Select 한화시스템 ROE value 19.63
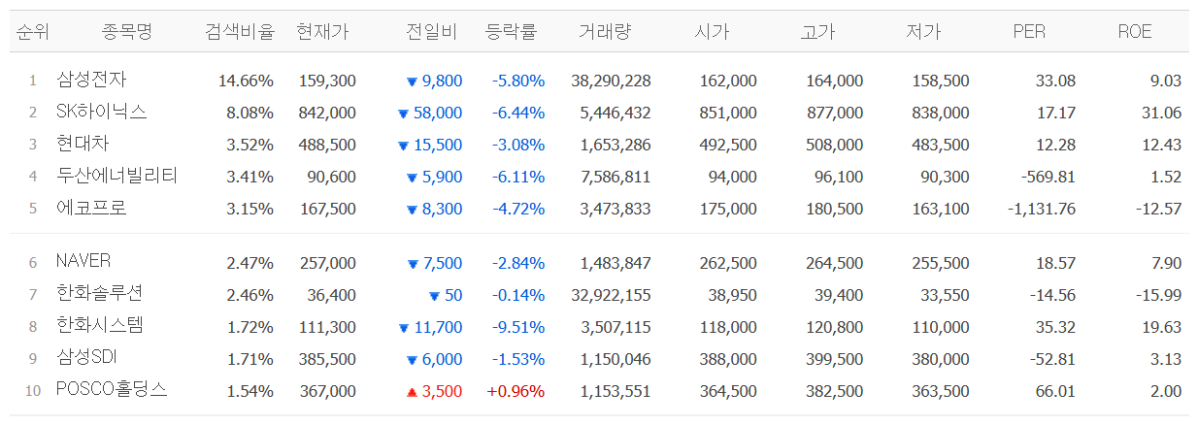 [1164, 327]
